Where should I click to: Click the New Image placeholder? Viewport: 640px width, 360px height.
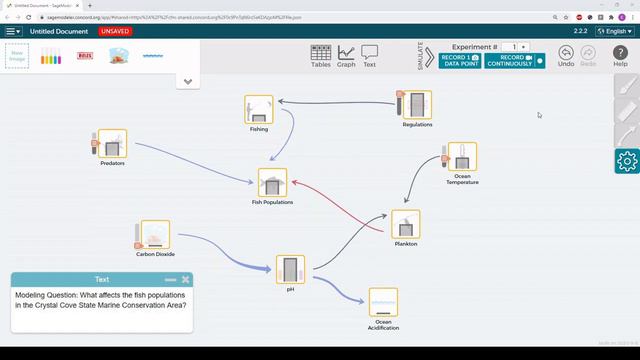(17, 56)
